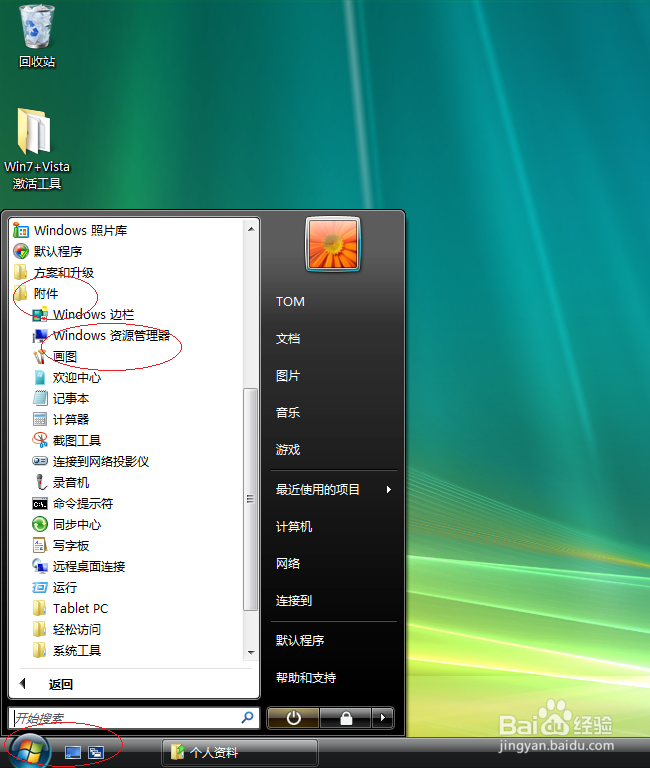Click the programs list scrollbar thumb
The width and height of the screenshot is (650, 768).
(x=250, y=499)
